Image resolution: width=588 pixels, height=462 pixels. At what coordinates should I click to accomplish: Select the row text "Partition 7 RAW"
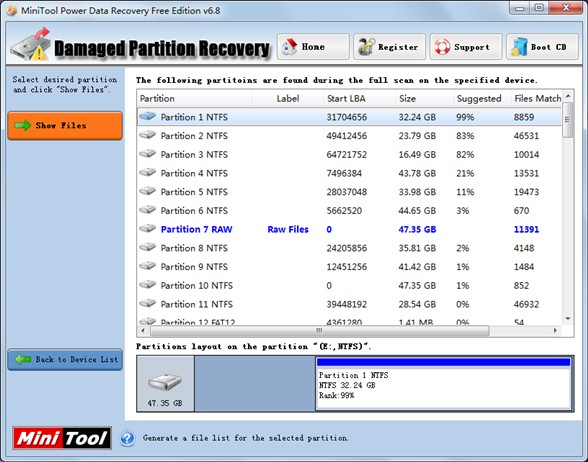coord(196,230)
